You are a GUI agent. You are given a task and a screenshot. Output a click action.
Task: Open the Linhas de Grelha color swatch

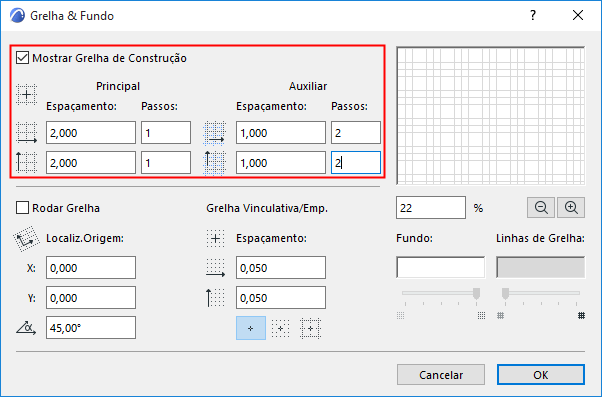pyautogui.click(x=541, y=267)
